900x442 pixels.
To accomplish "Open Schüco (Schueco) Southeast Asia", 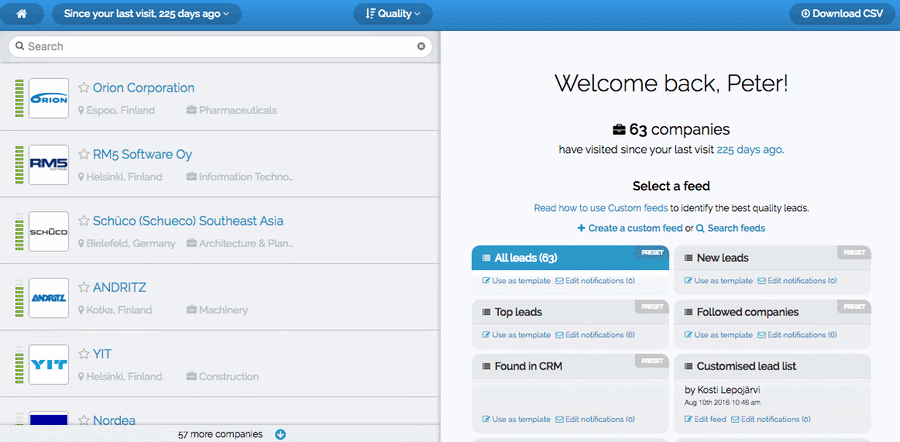I will coord(188,221).
